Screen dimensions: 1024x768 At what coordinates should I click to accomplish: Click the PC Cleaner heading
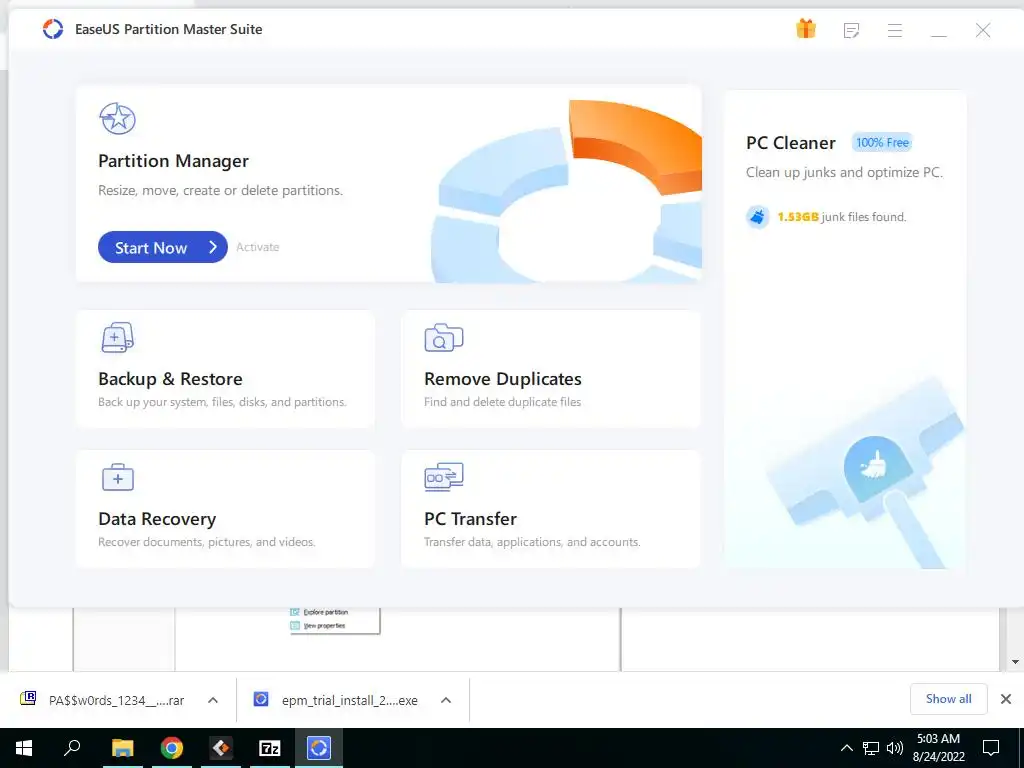click(x=791, y=142)
